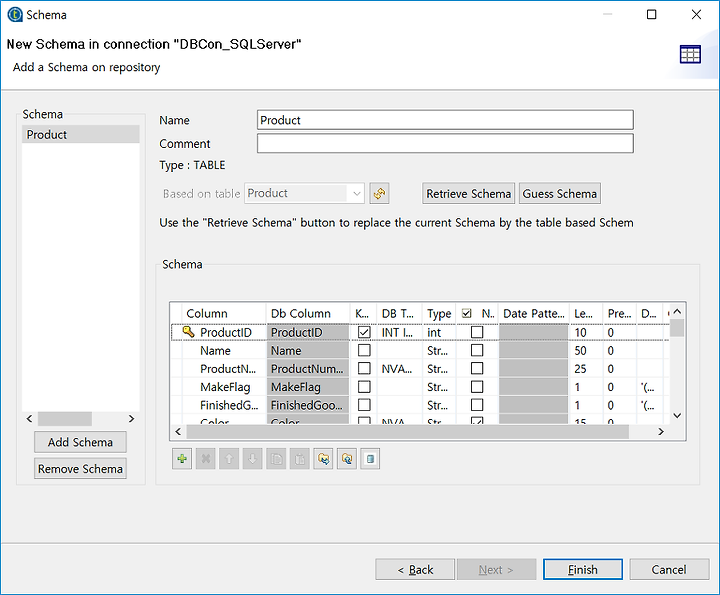Import schema from XML file icon
Viewport: 720px width, 595px height.
click(x=323, y=459)
